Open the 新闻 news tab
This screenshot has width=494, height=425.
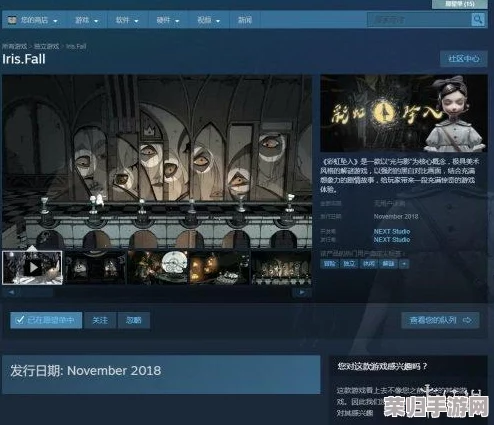click(x=245, y=20)
